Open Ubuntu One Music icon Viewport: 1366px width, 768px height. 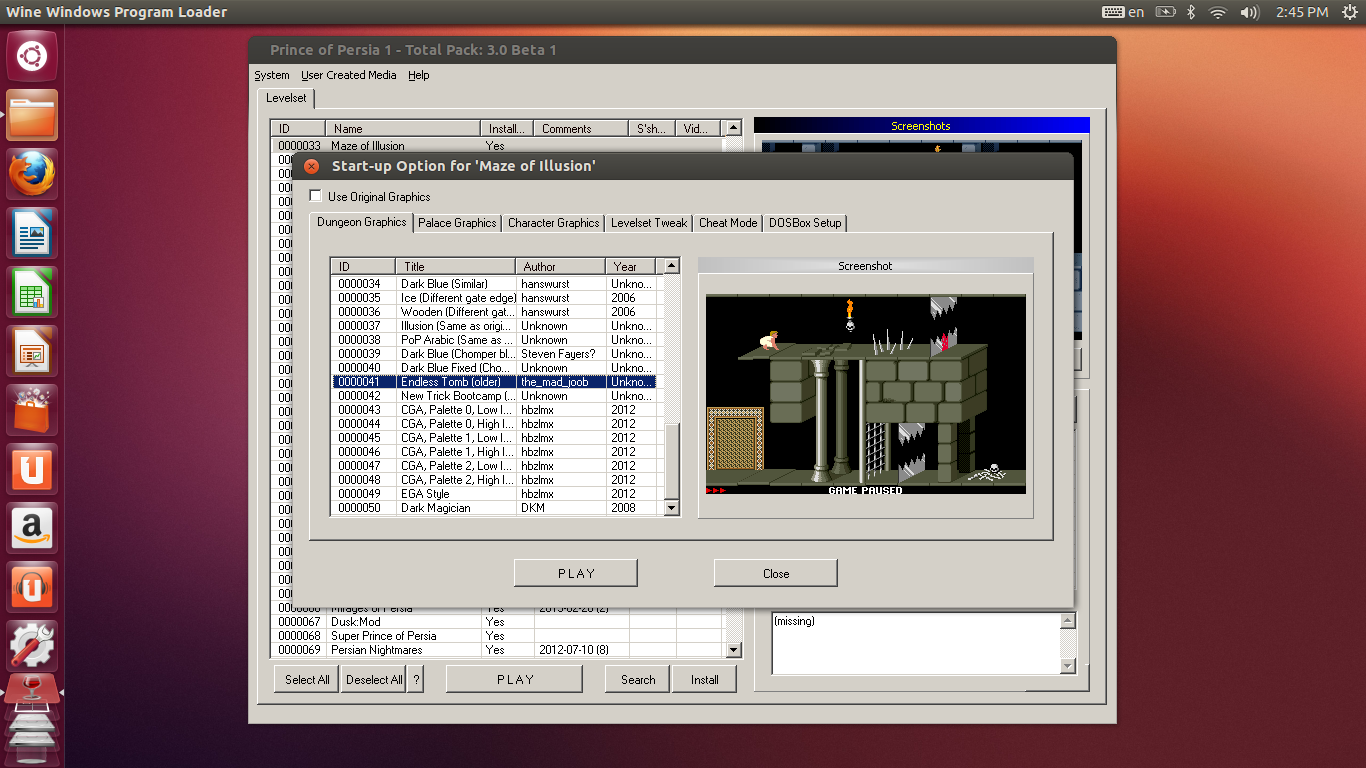(x=33, y=587)
